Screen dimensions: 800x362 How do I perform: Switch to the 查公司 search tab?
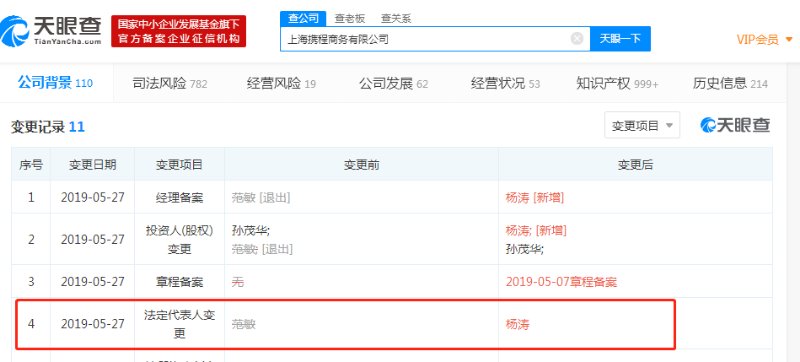[303, 19]
